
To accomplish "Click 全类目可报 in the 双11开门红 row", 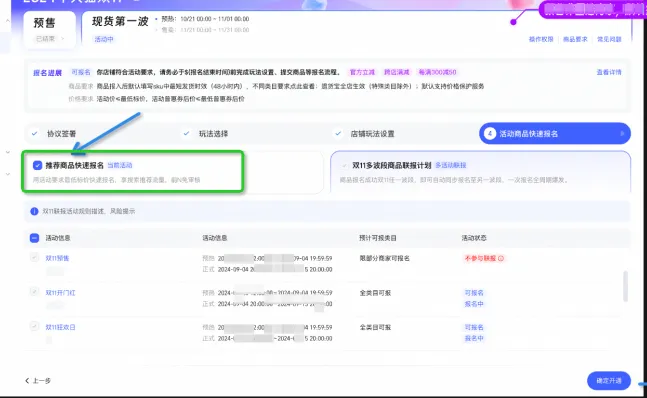I will (x=375, y=293).
